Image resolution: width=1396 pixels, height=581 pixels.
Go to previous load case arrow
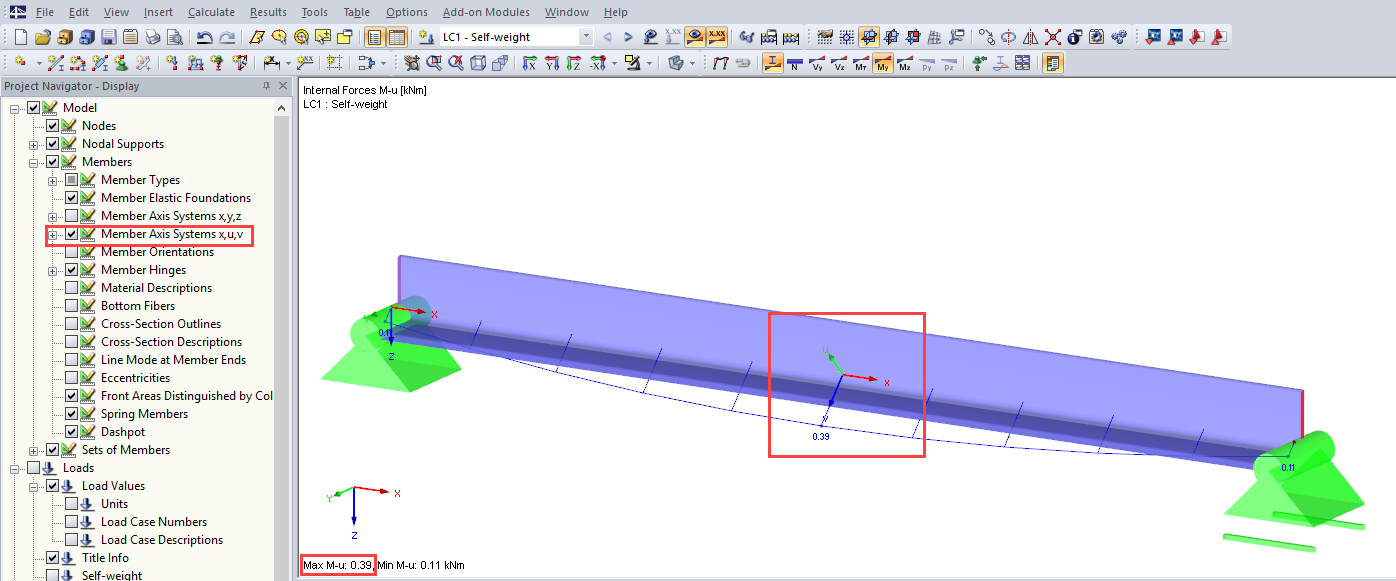(605, 37)
